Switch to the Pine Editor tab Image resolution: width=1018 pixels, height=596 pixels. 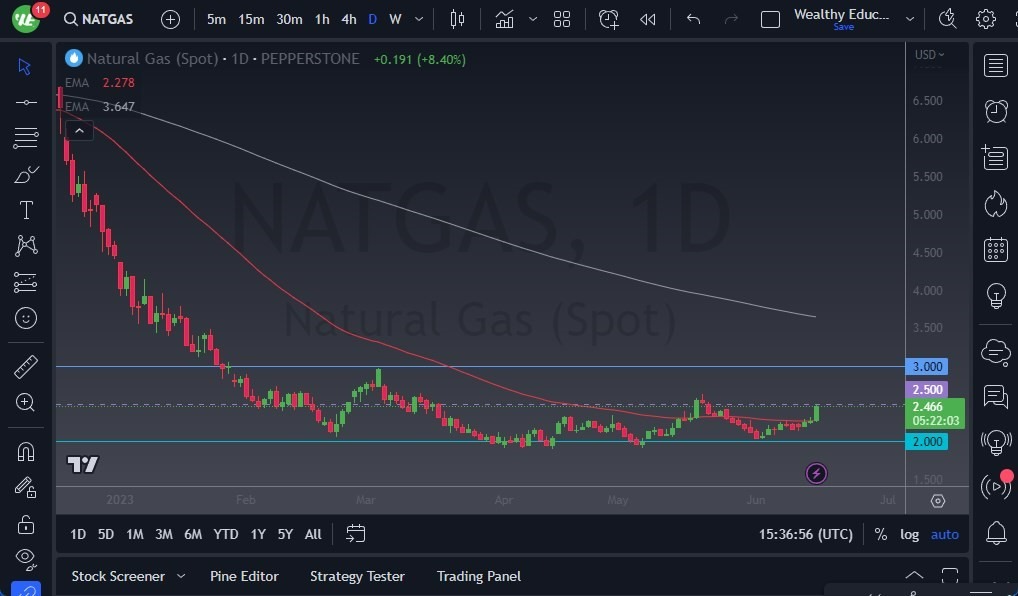[244, 576]
